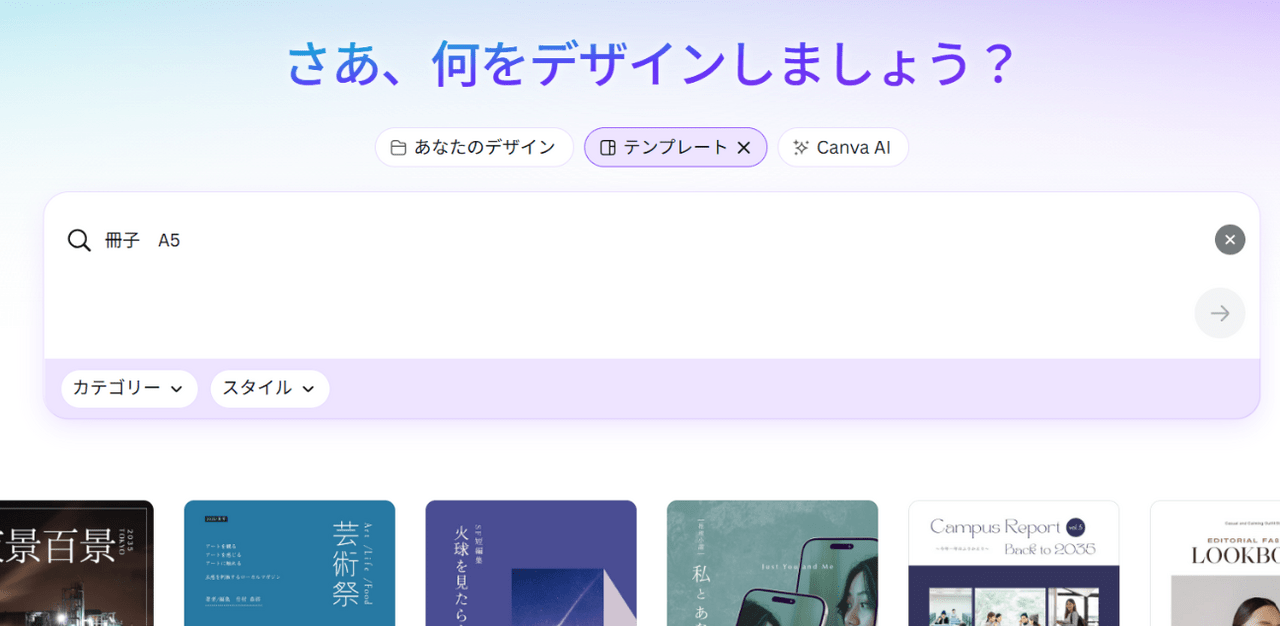Click the magnifying glass search icon
Screen dimensions: 1280x626
click(79, 240)
